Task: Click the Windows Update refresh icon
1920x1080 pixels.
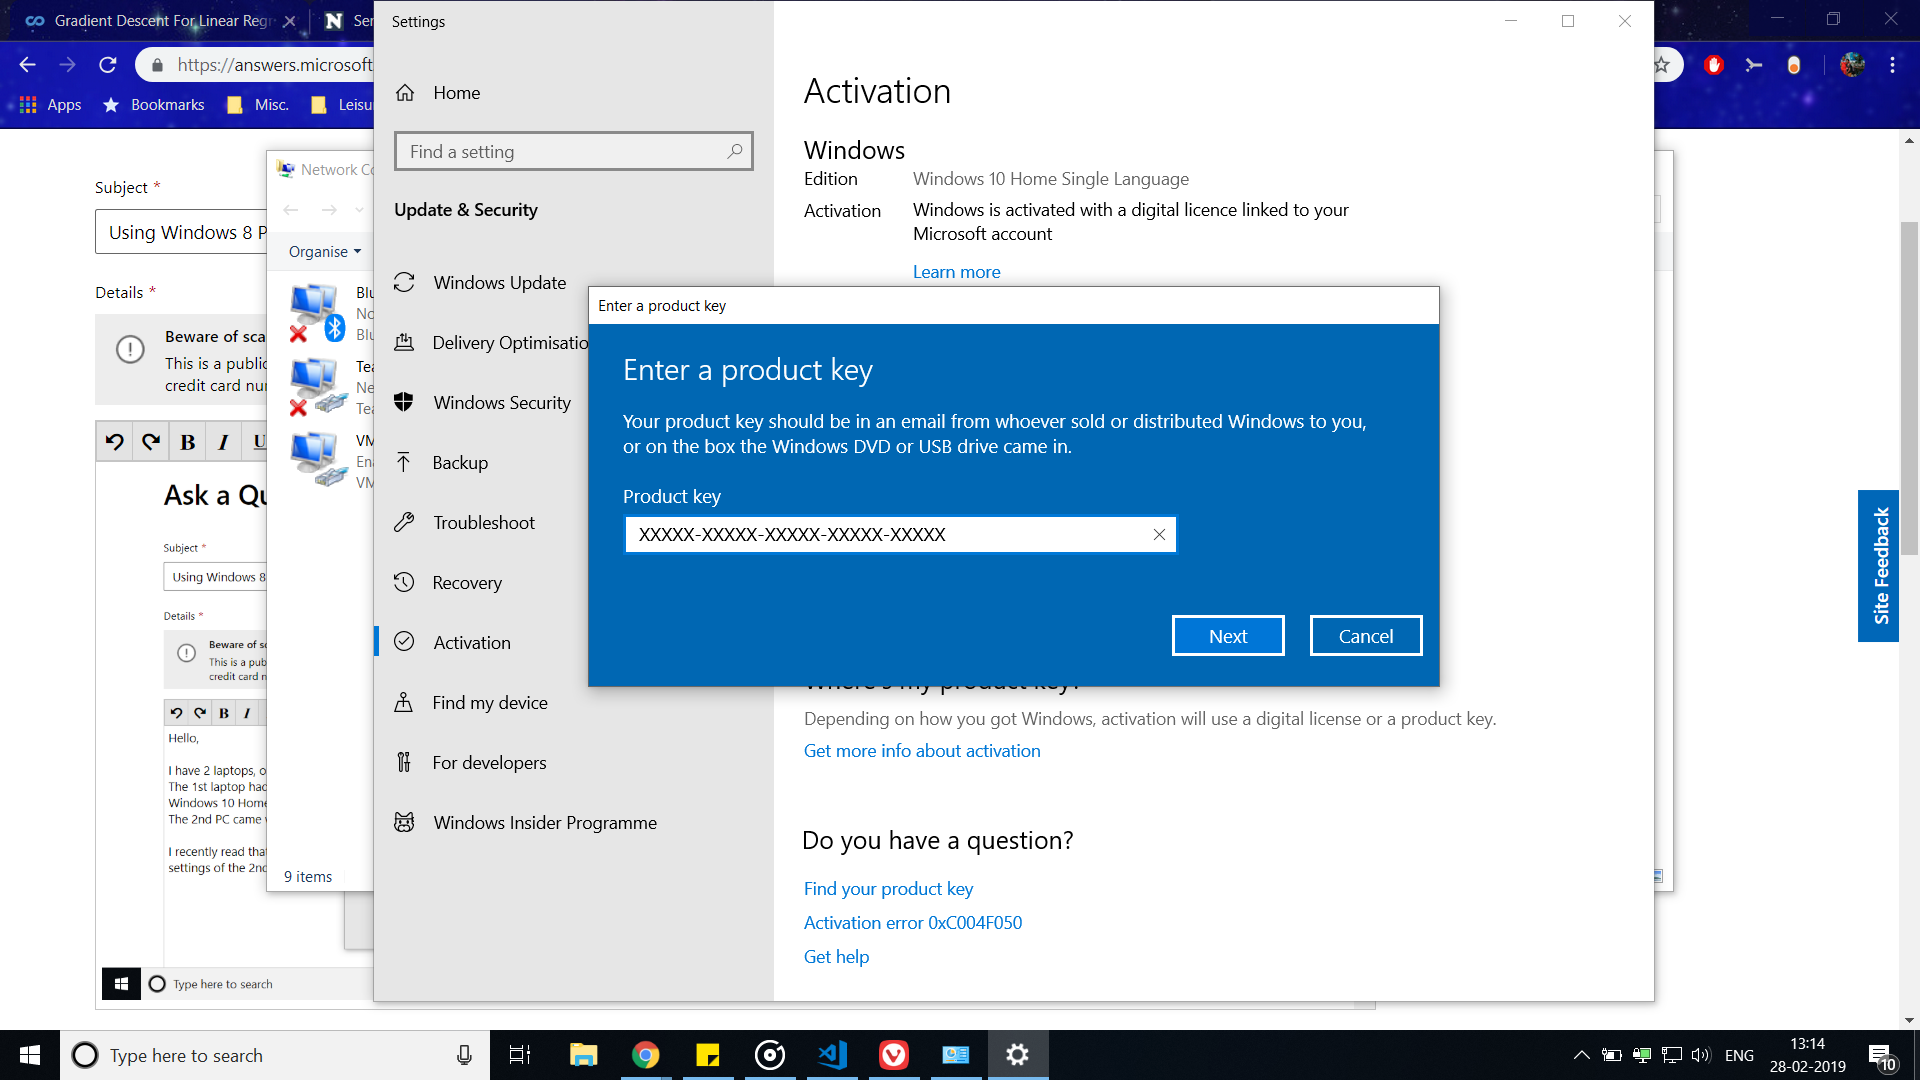Action: pos(404,283)
